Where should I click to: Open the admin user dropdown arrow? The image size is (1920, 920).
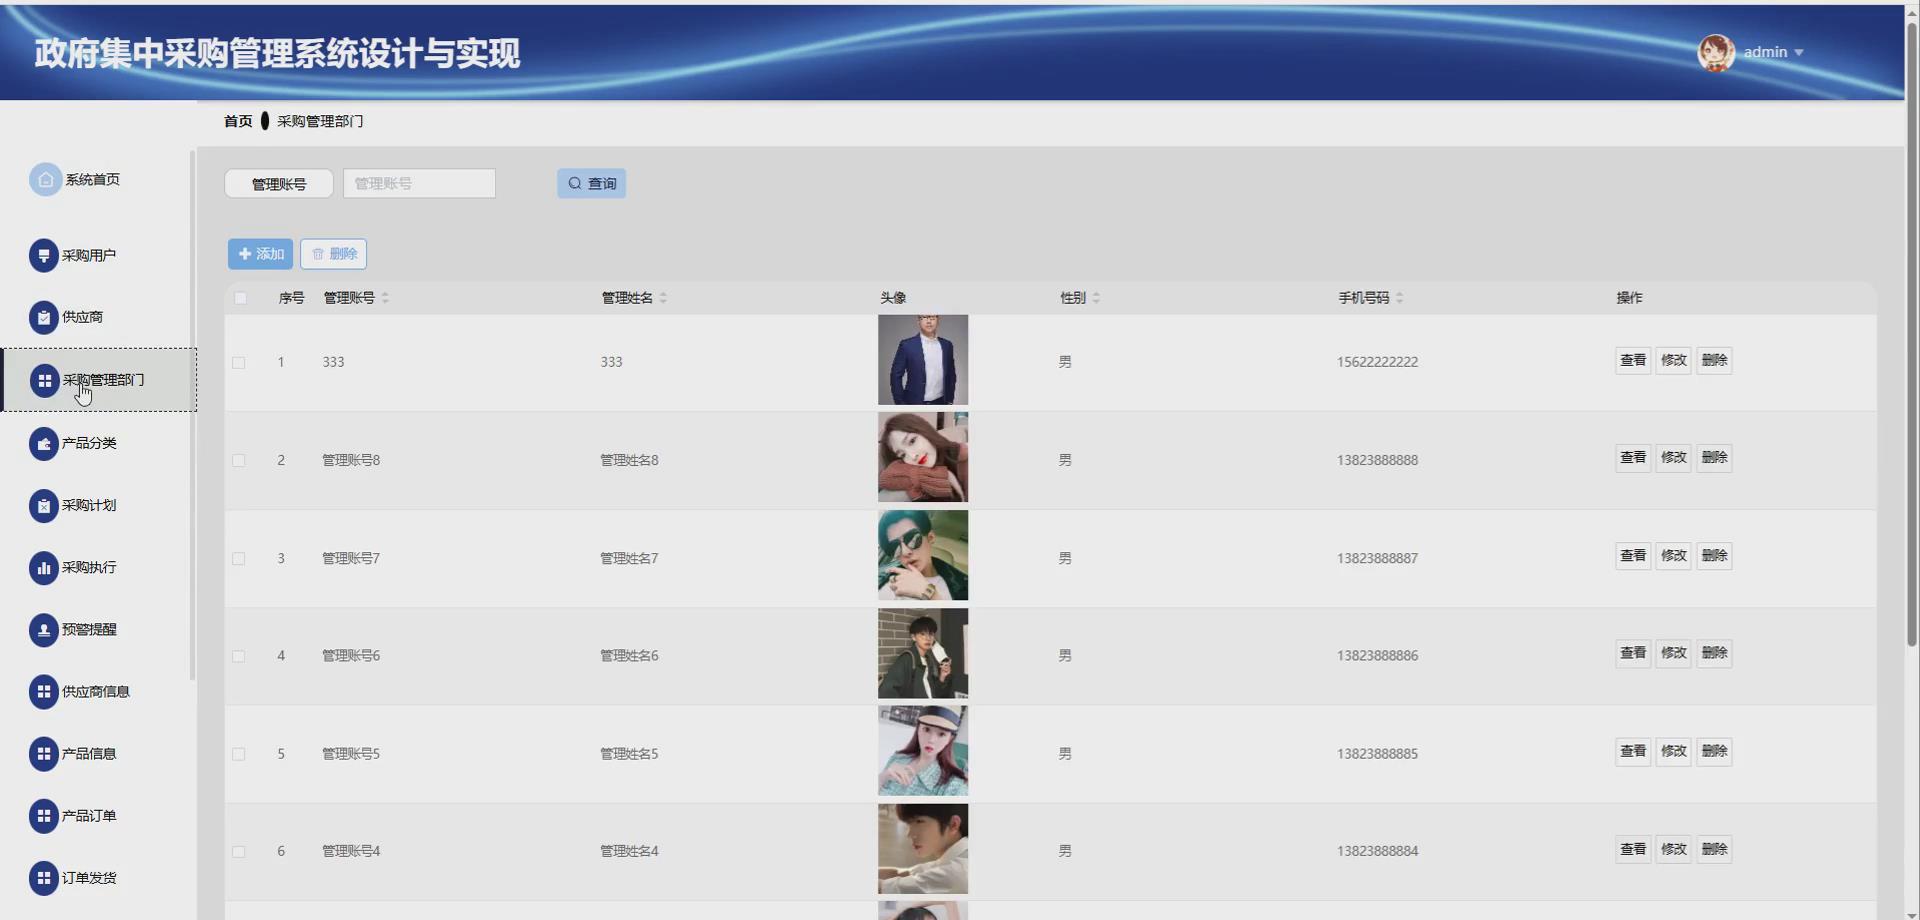(x=1799, y=52)
